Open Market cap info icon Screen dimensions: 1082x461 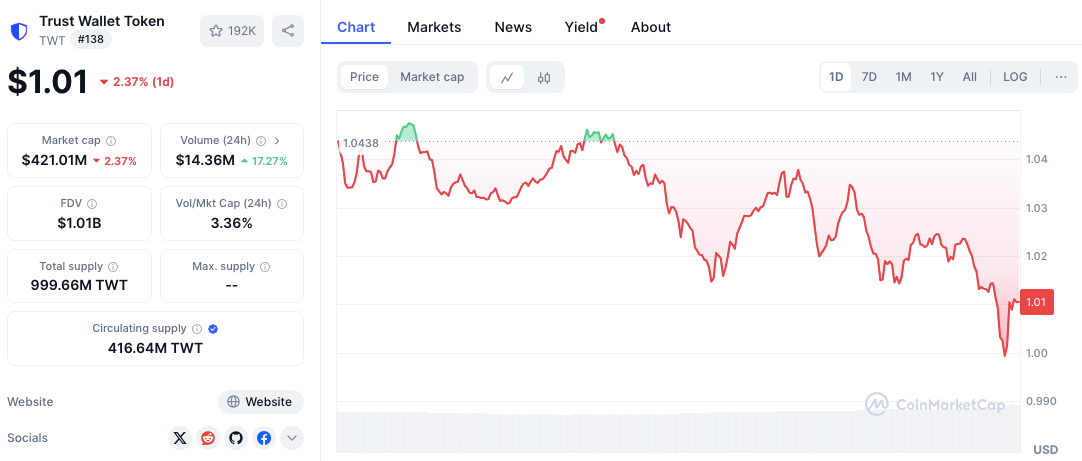(x=111, y=141)
